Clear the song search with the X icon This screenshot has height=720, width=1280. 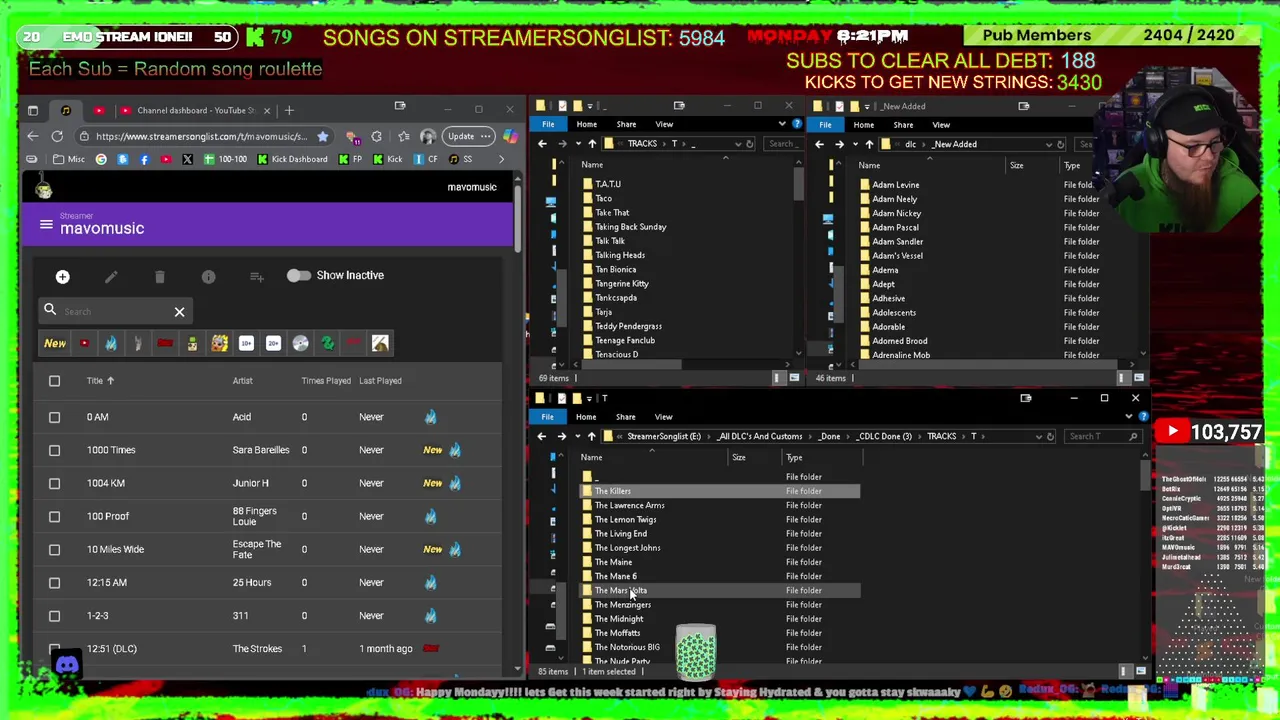click(179, 312)
